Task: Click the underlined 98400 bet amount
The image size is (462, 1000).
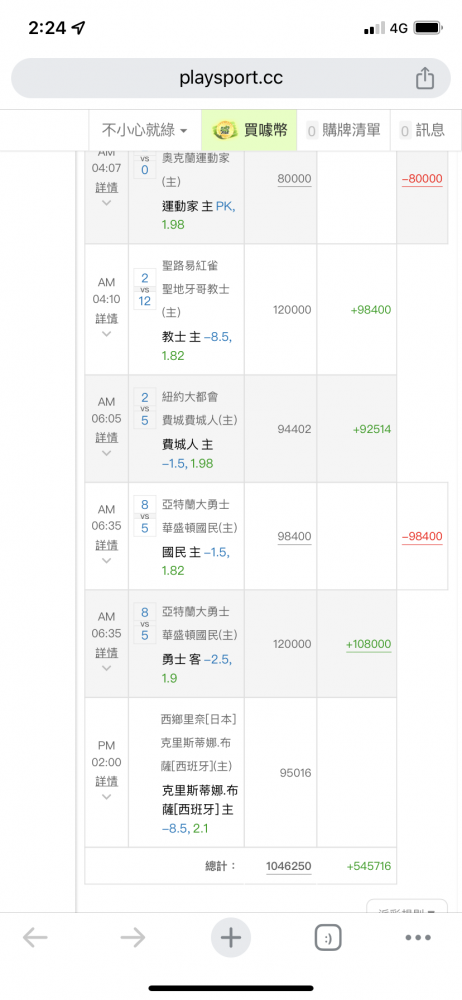Action: tap(294, 536)
